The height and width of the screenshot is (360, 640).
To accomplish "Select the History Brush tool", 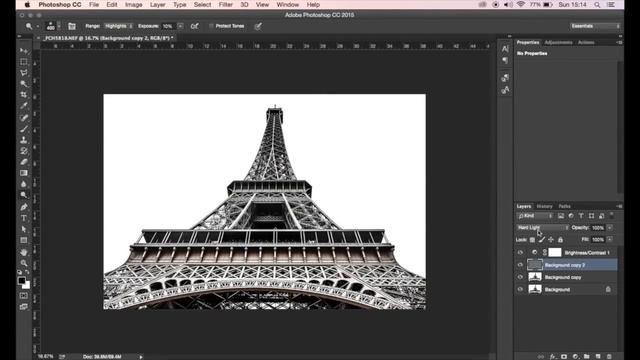I will click(x=24, y=151).
